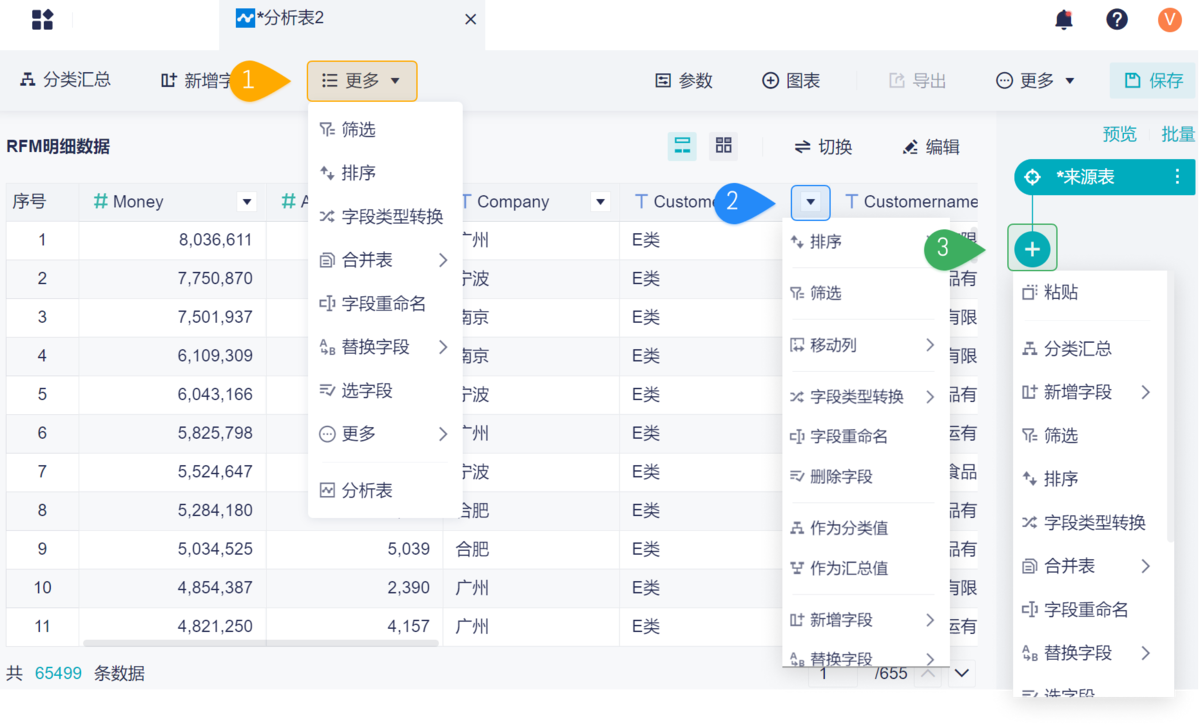Toggle the card view layout icon

[x=723, y=146]
